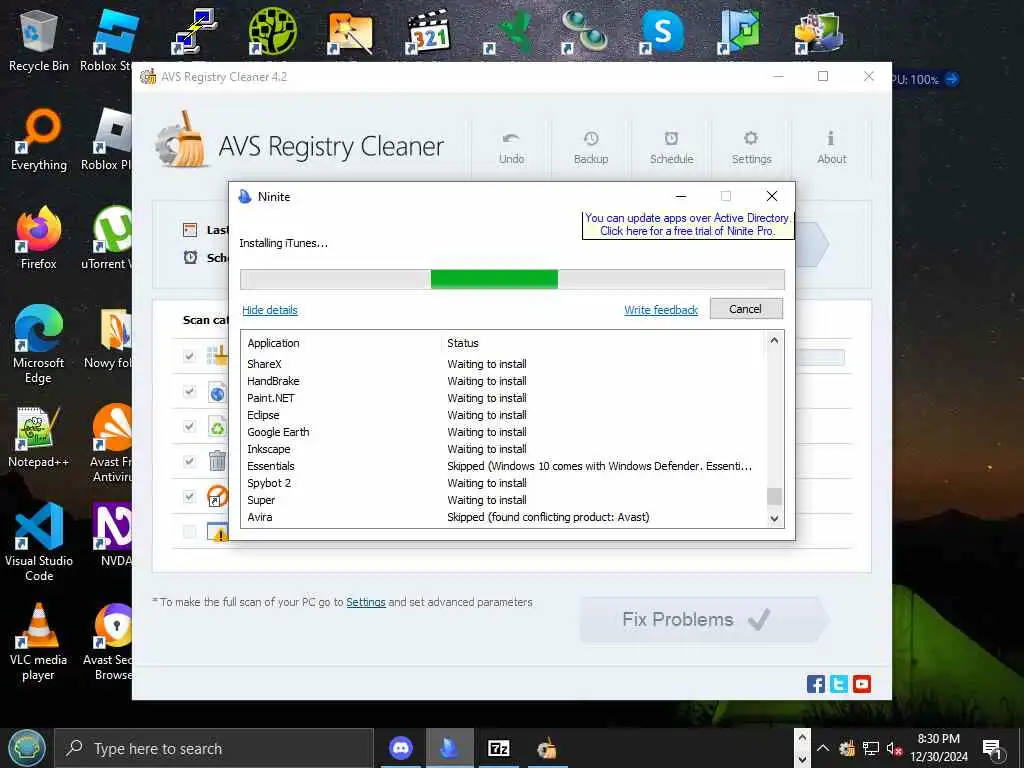Open AVS Facebook page icon
This screenshot has height=768, width=1024.
tap(816, 684)
